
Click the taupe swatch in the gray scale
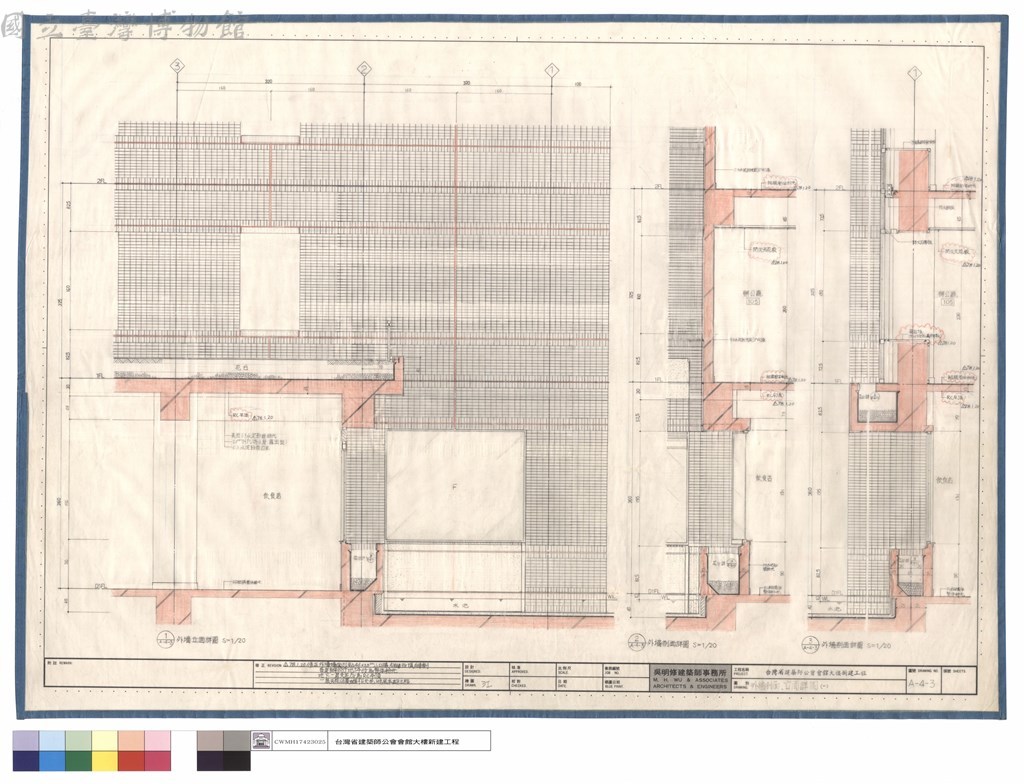[210, 741]
